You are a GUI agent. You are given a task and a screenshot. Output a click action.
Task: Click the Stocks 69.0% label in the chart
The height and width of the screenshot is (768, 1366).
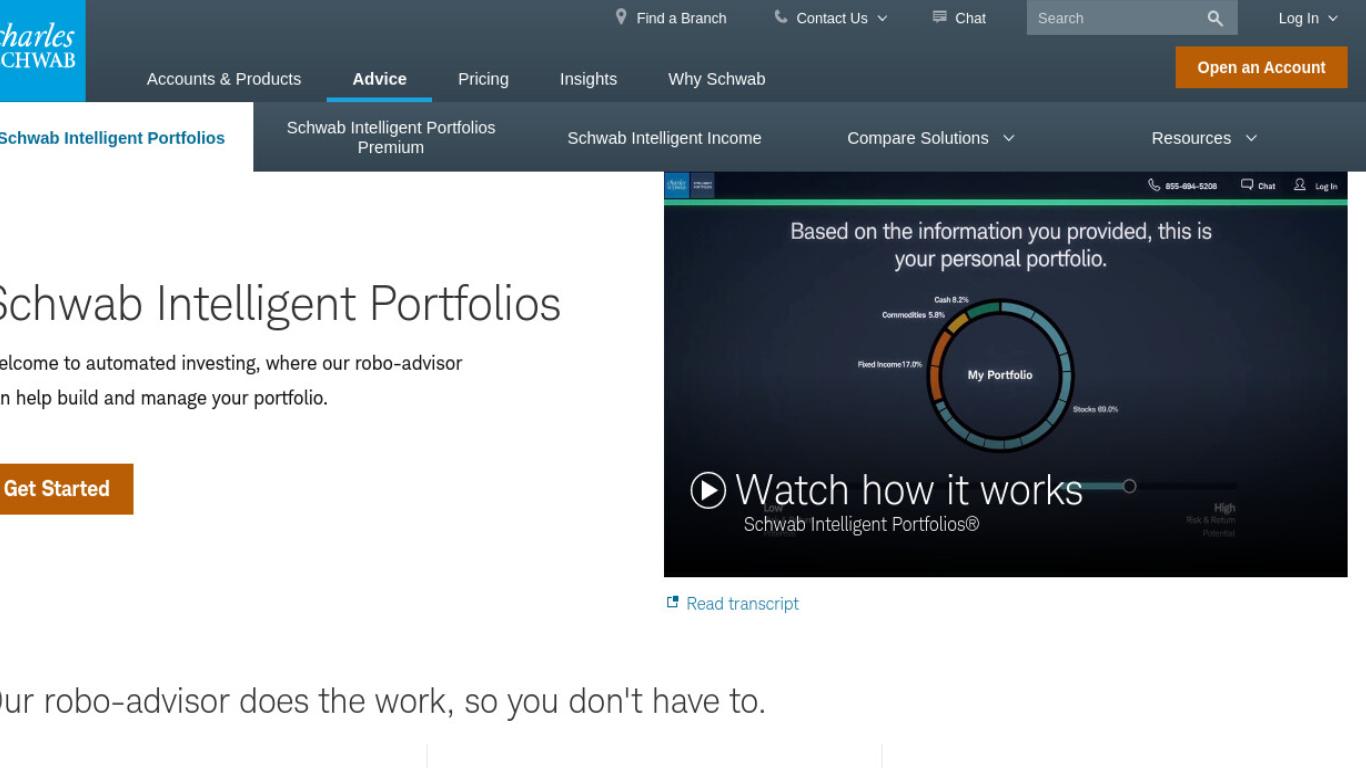coord(1095,409)
